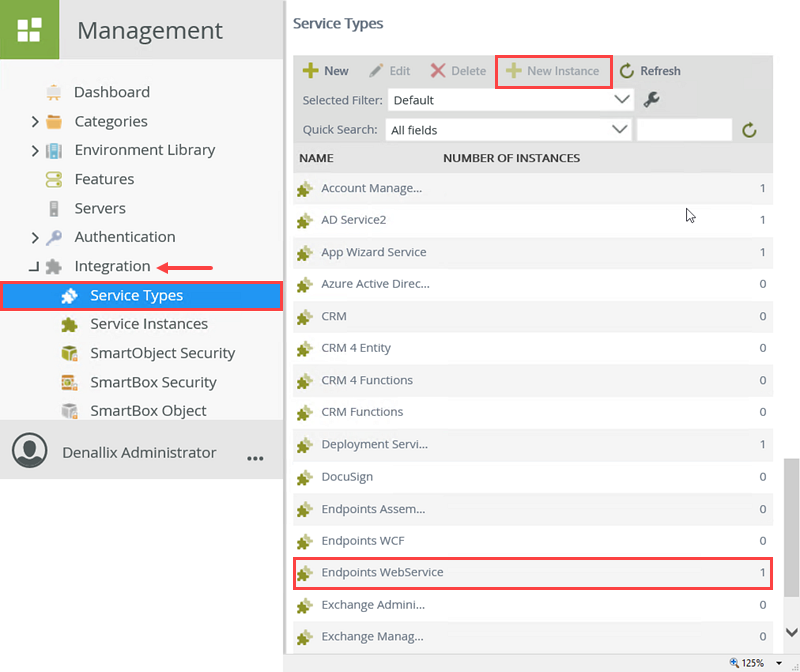800x672 pixels.
Task: Click the Categories folder icon
Action: (54, 121)
